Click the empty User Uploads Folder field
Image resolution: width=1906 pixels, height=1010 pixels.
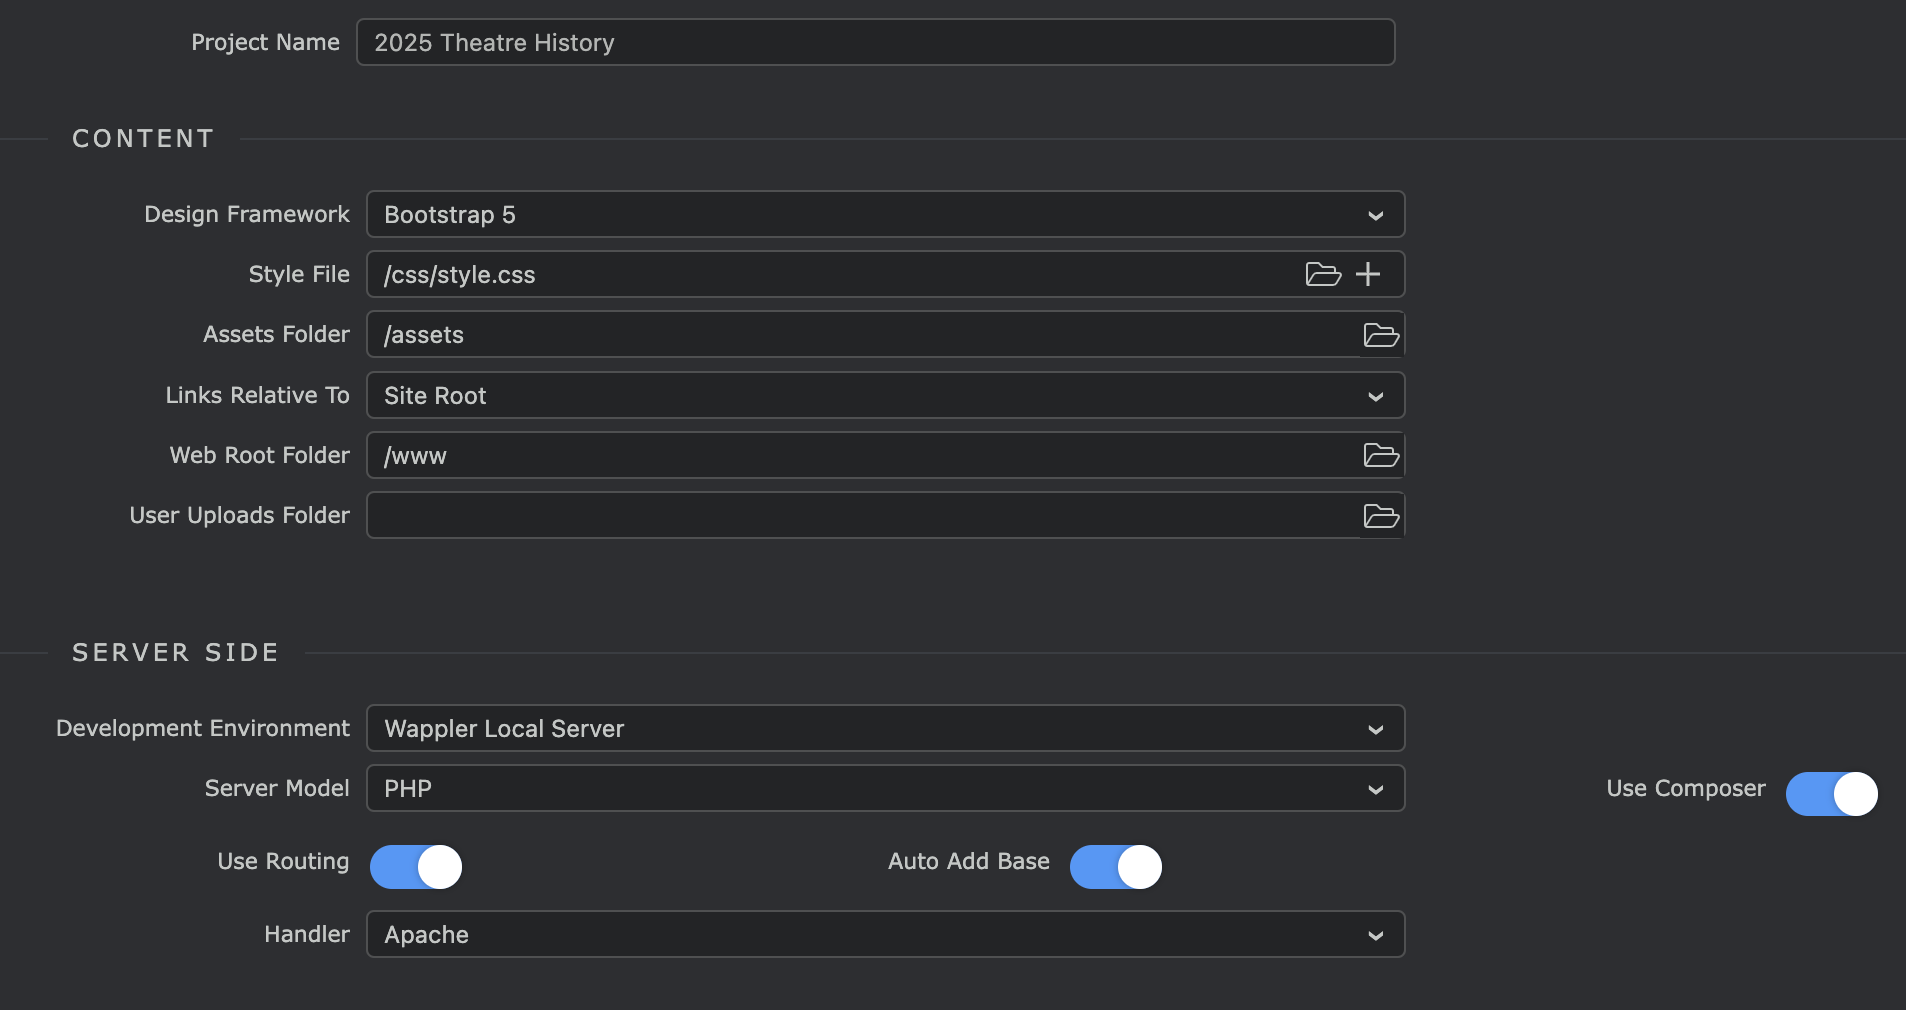point(860,516)
